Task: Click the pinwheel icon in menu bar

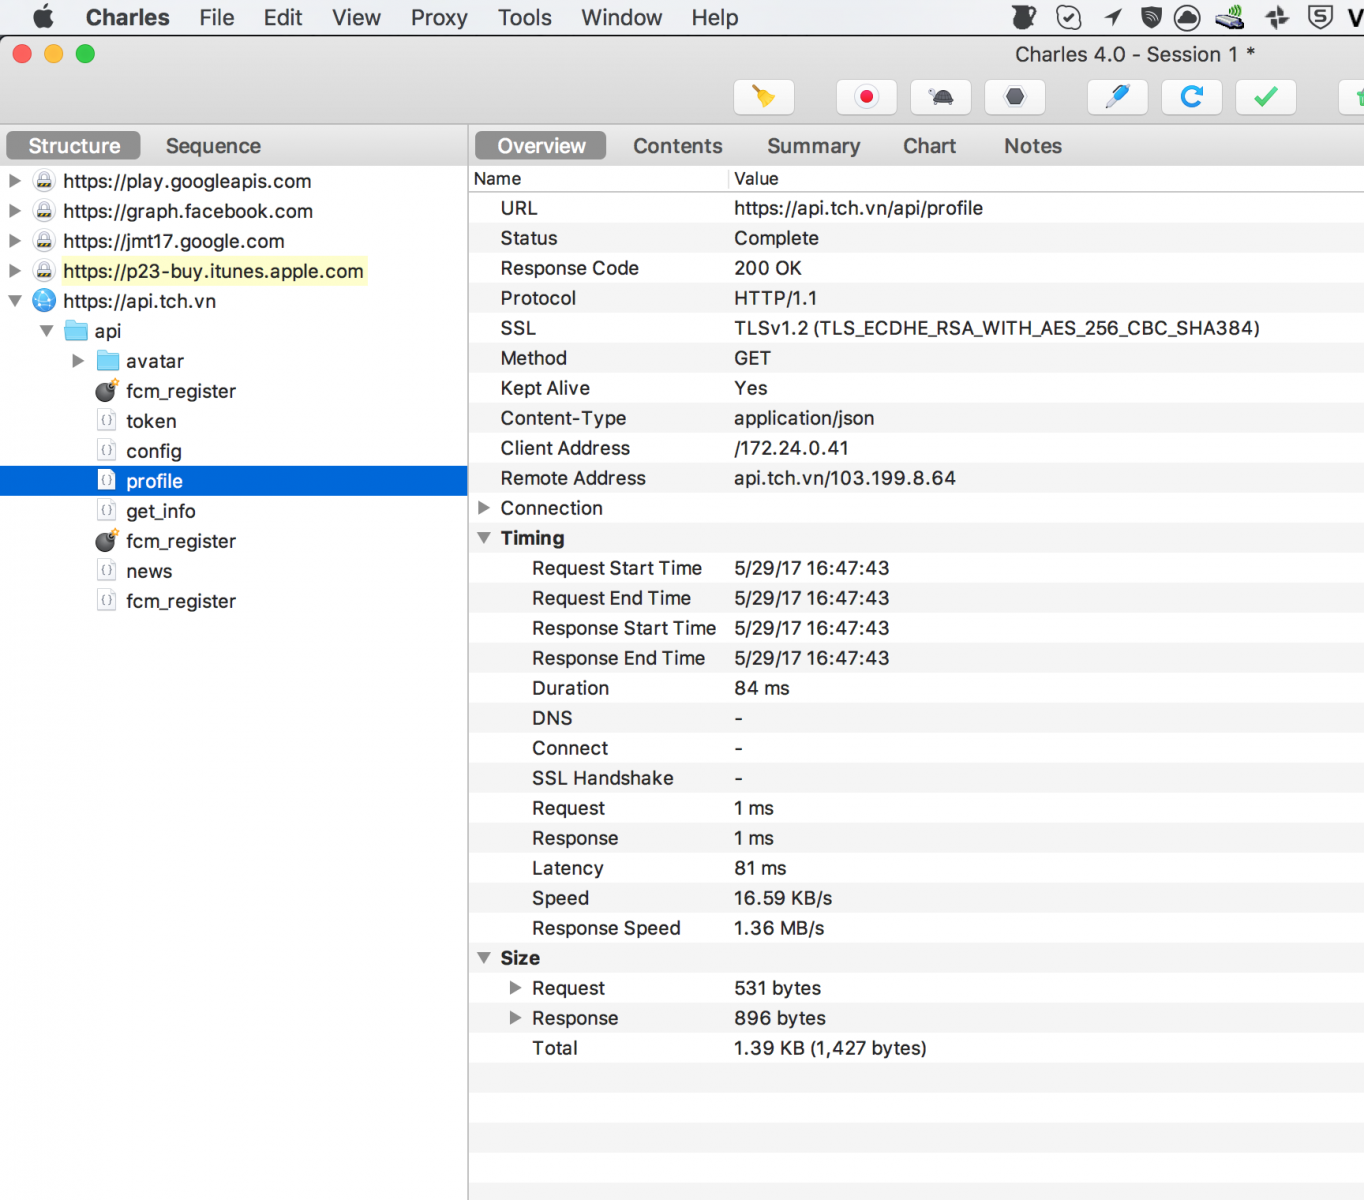Action: point(1277,17)
